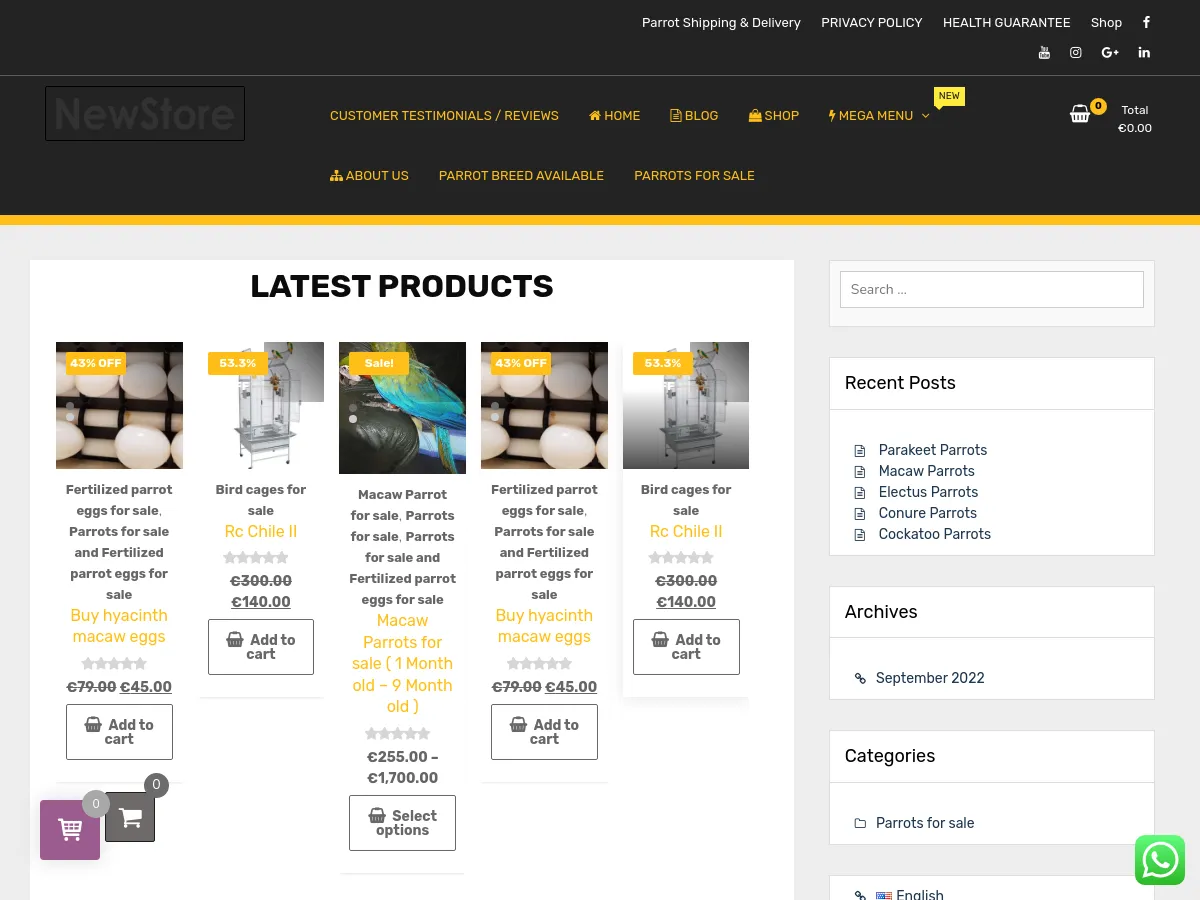Open the Health Guarantee link
This screenshot has height=900, width=1200.
point(1006,23)
